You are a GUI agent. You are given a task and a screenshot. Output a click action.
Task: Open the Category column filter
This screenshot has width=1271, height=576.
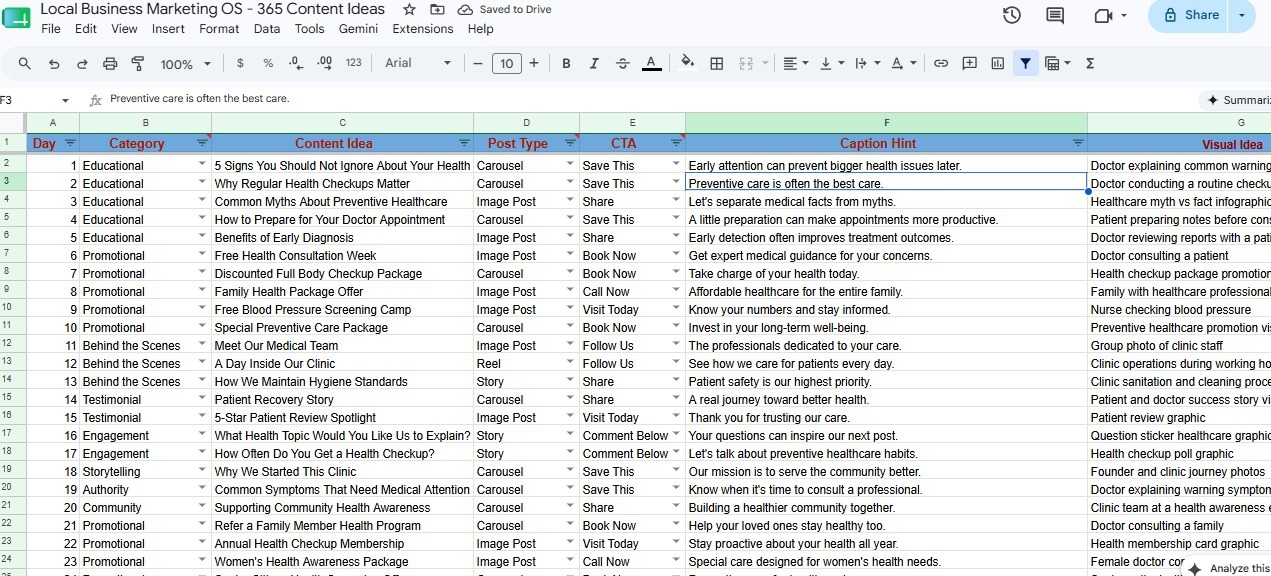coord(202,143)
